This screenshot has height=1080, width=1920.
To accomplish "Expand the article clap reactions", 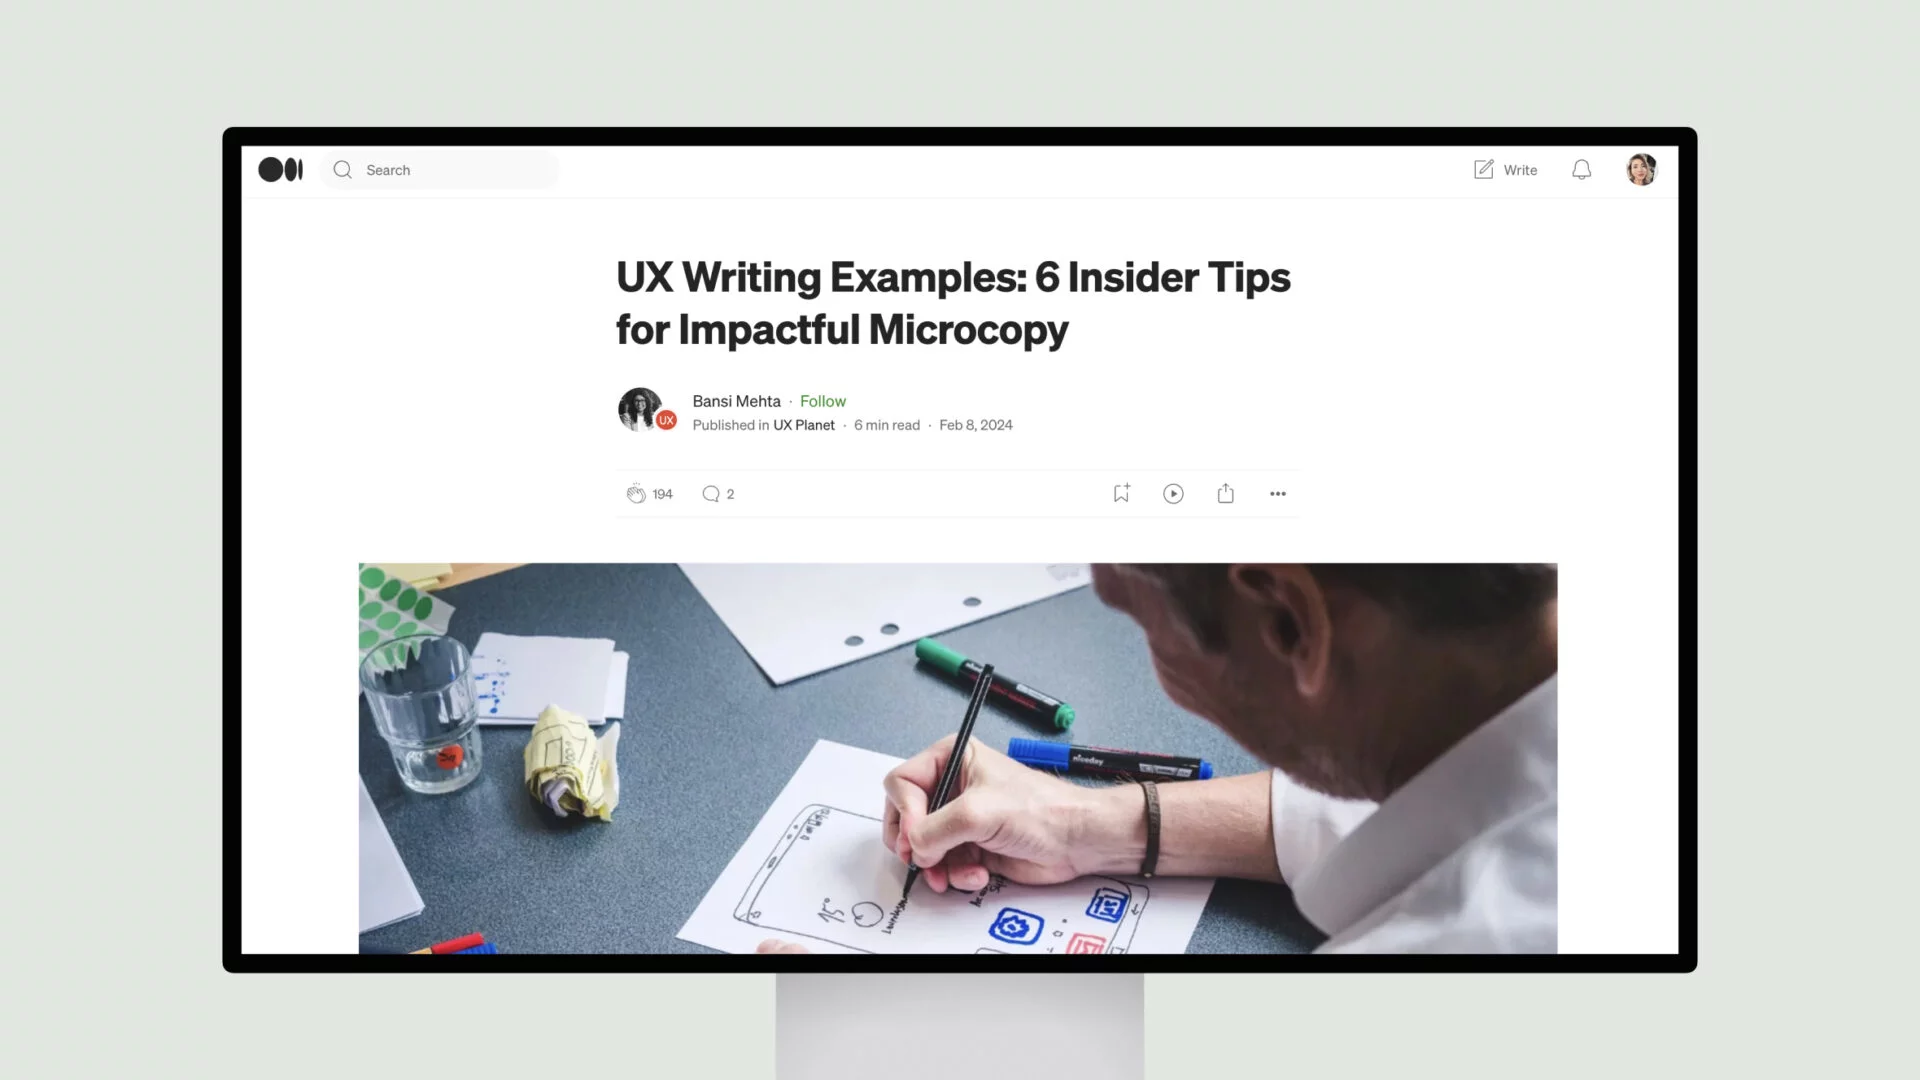I will click(662, 493).
